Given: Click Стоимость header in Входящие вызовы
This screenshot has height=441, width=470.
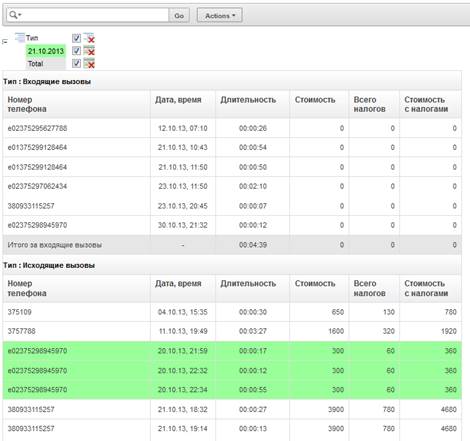Looking at the screenshot, I should pyautogui.click(x=315, y=100).
